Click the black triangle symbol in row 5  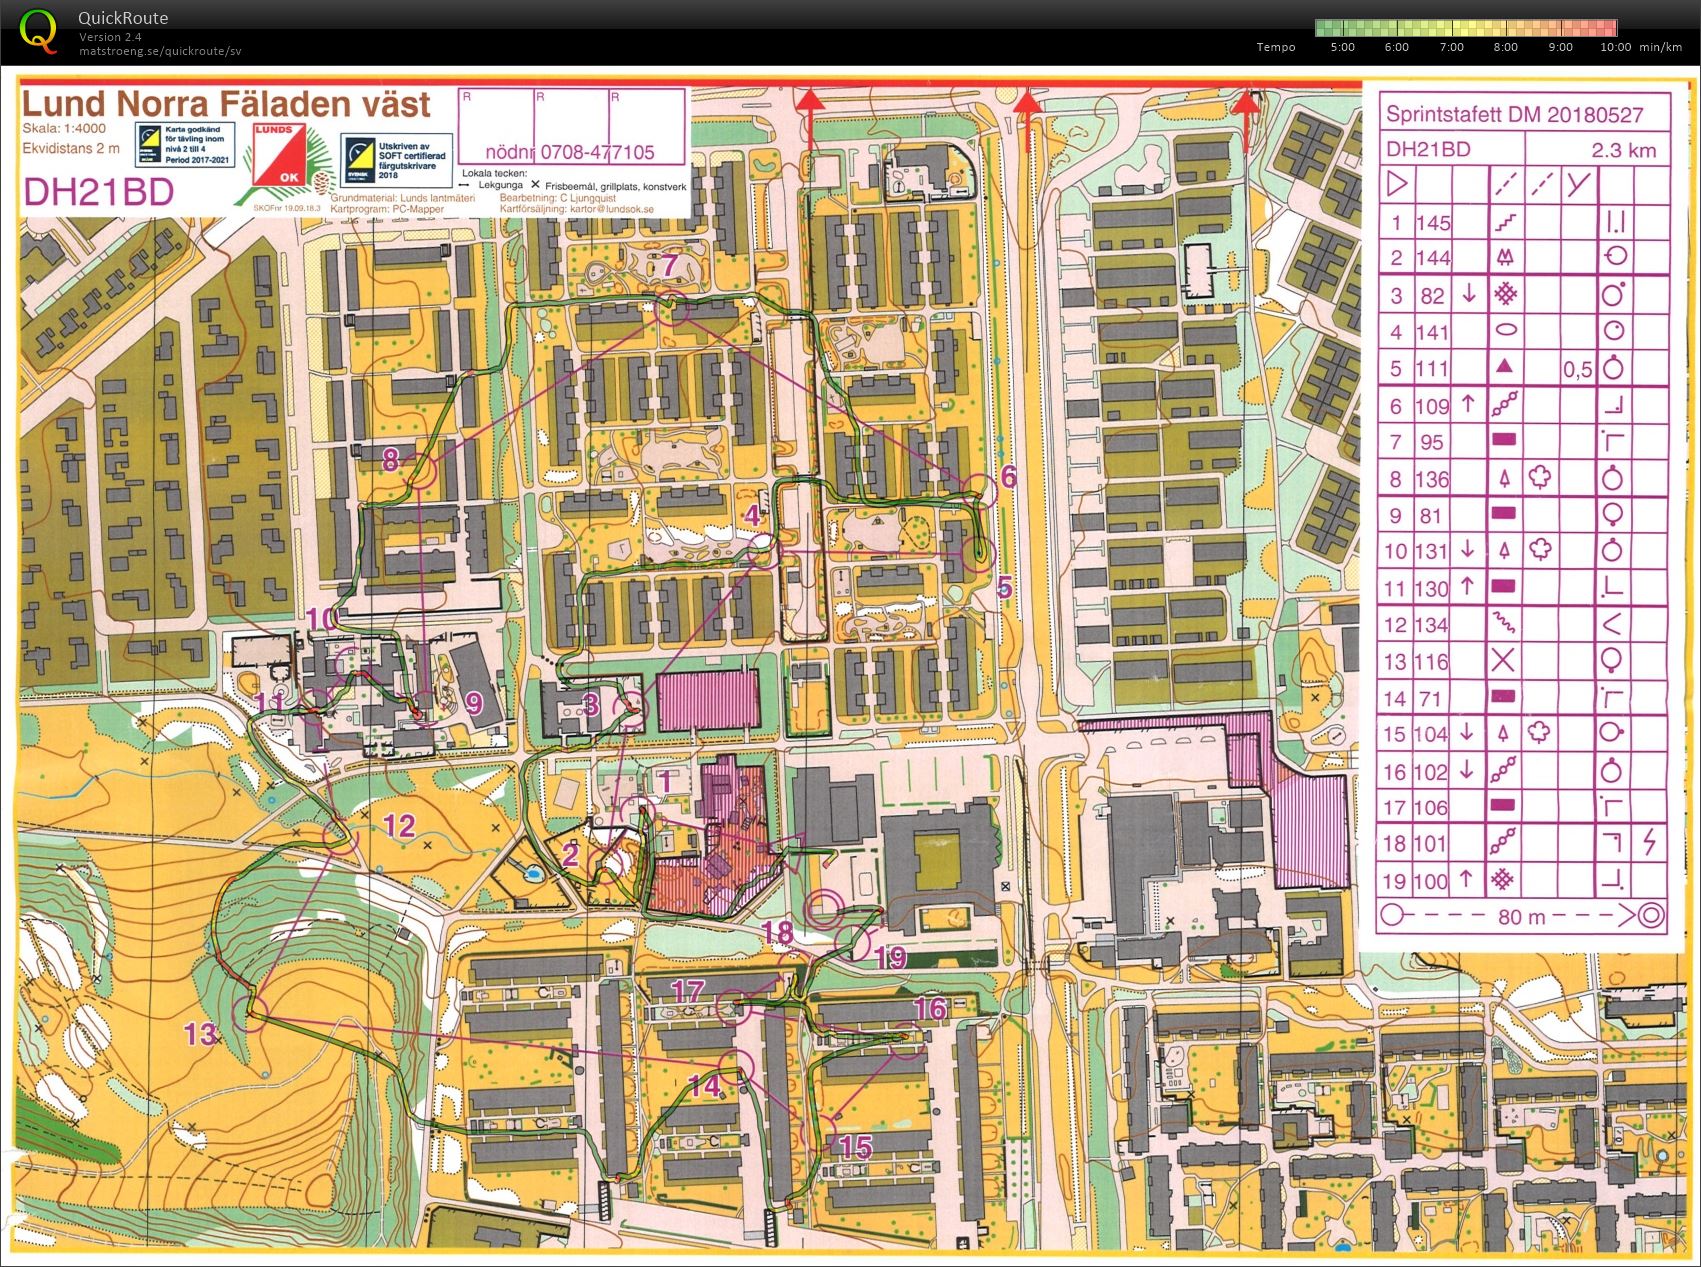(1504, 367)
